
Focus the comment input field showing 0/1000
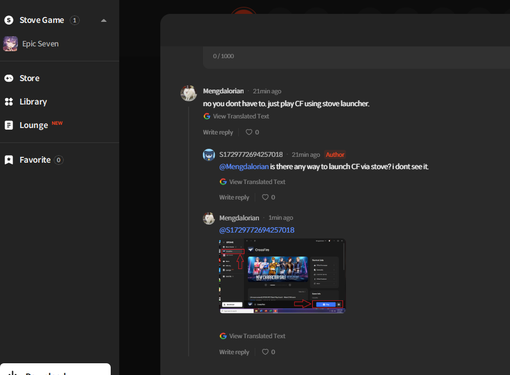[356, 57]
